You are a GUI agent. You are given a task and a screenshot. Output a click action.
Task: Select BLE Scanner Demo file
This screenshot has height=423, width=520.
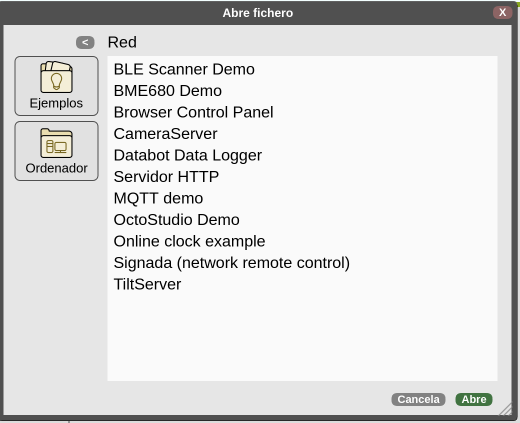coord(184,69)
